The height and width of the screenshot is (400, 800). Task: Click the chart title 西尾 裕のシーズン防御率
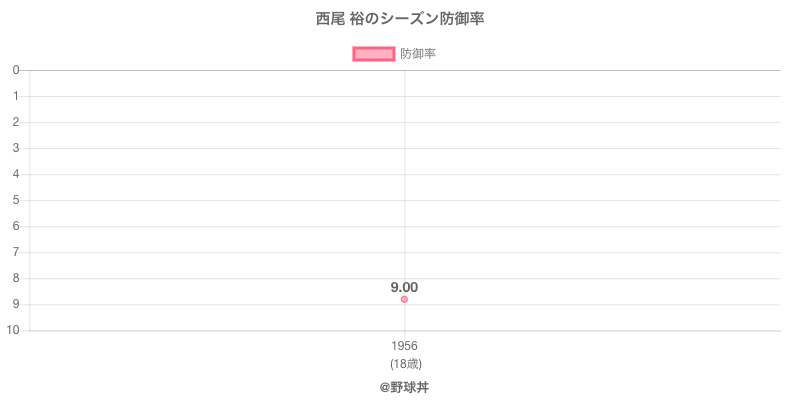400,19
